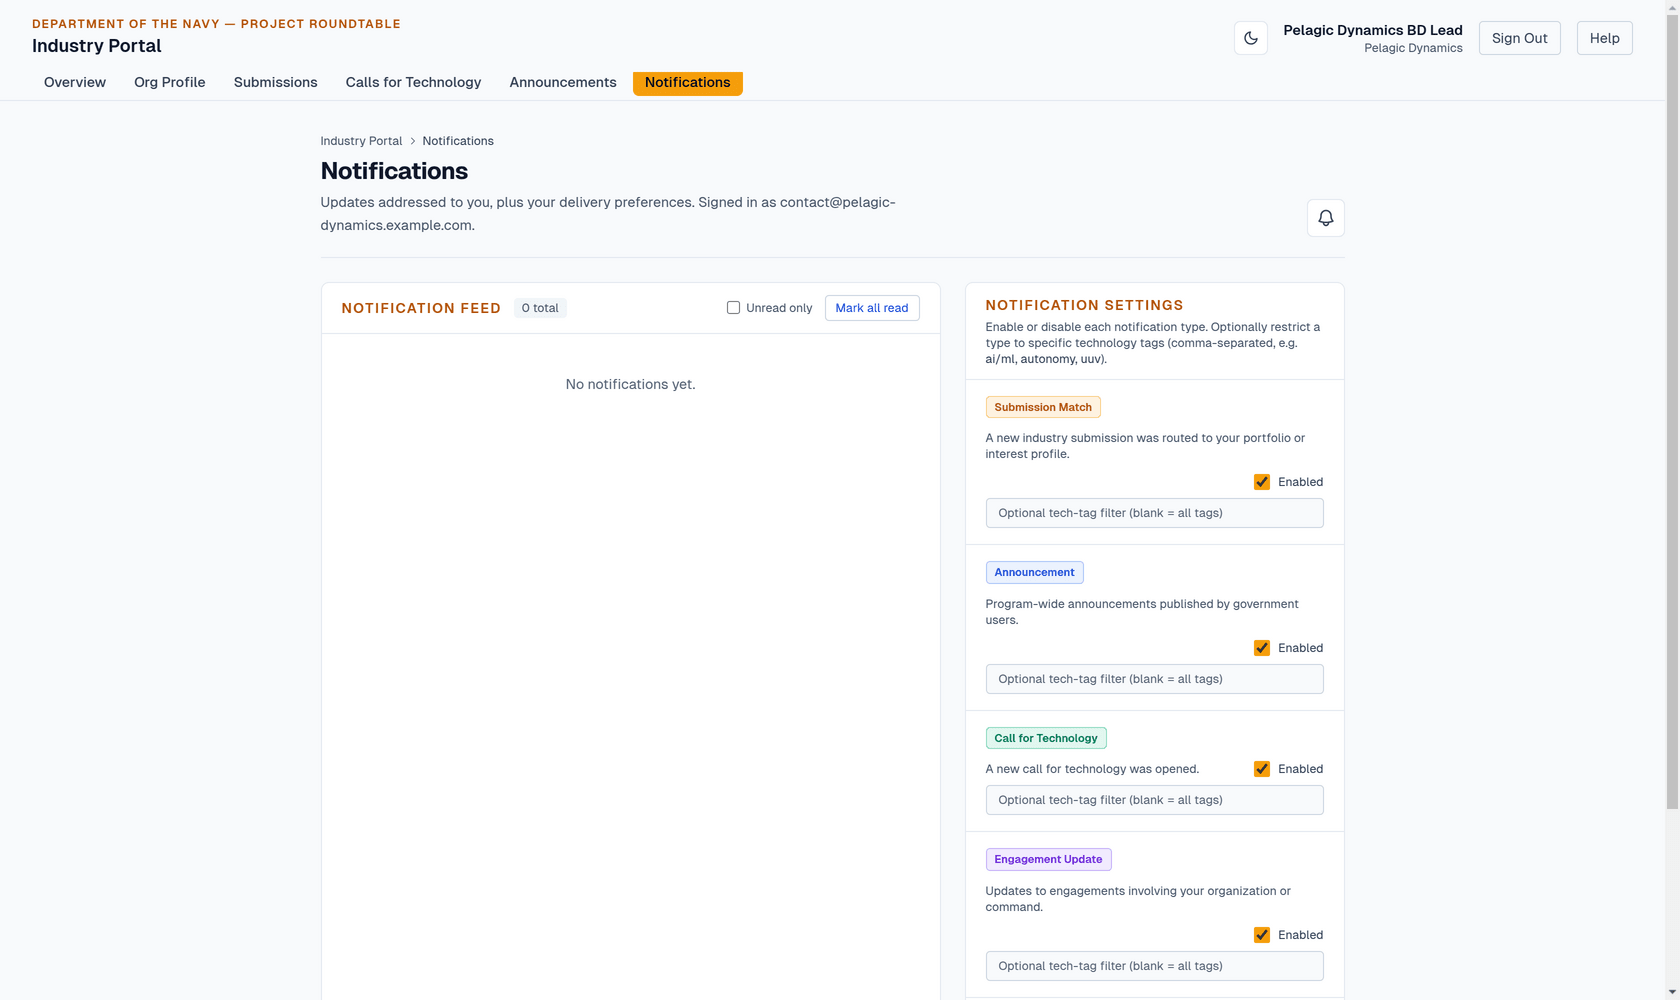The width and height of the screenshot is (1680, 1000).
Task: Click the Call for Technology badge
Action: (1046, 738)
